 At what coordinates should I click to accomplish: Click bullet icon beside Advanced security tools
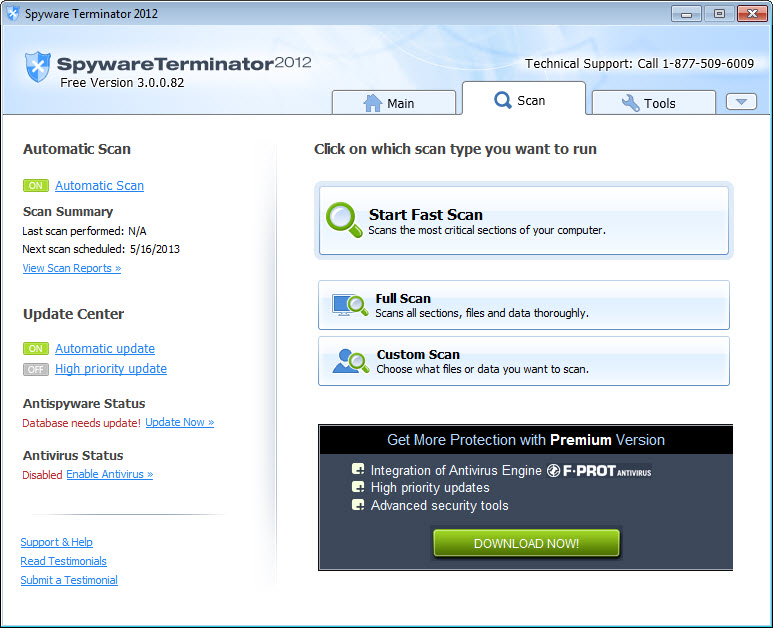coord(358,504)
